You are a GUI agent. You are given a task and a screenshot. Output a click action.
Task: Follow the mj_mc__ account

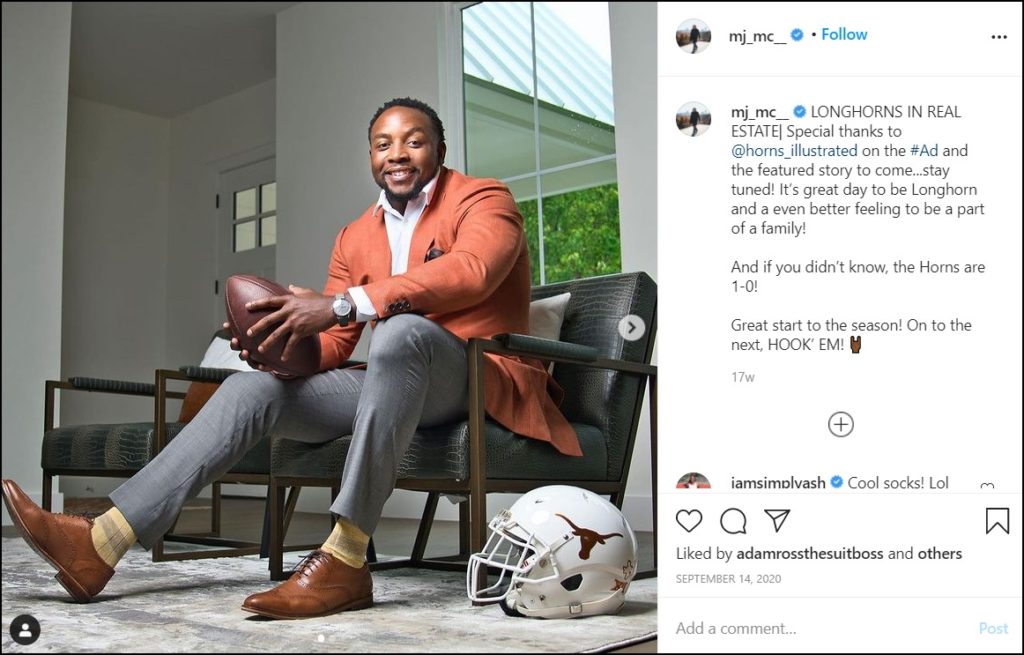click(x=844, y=34)
